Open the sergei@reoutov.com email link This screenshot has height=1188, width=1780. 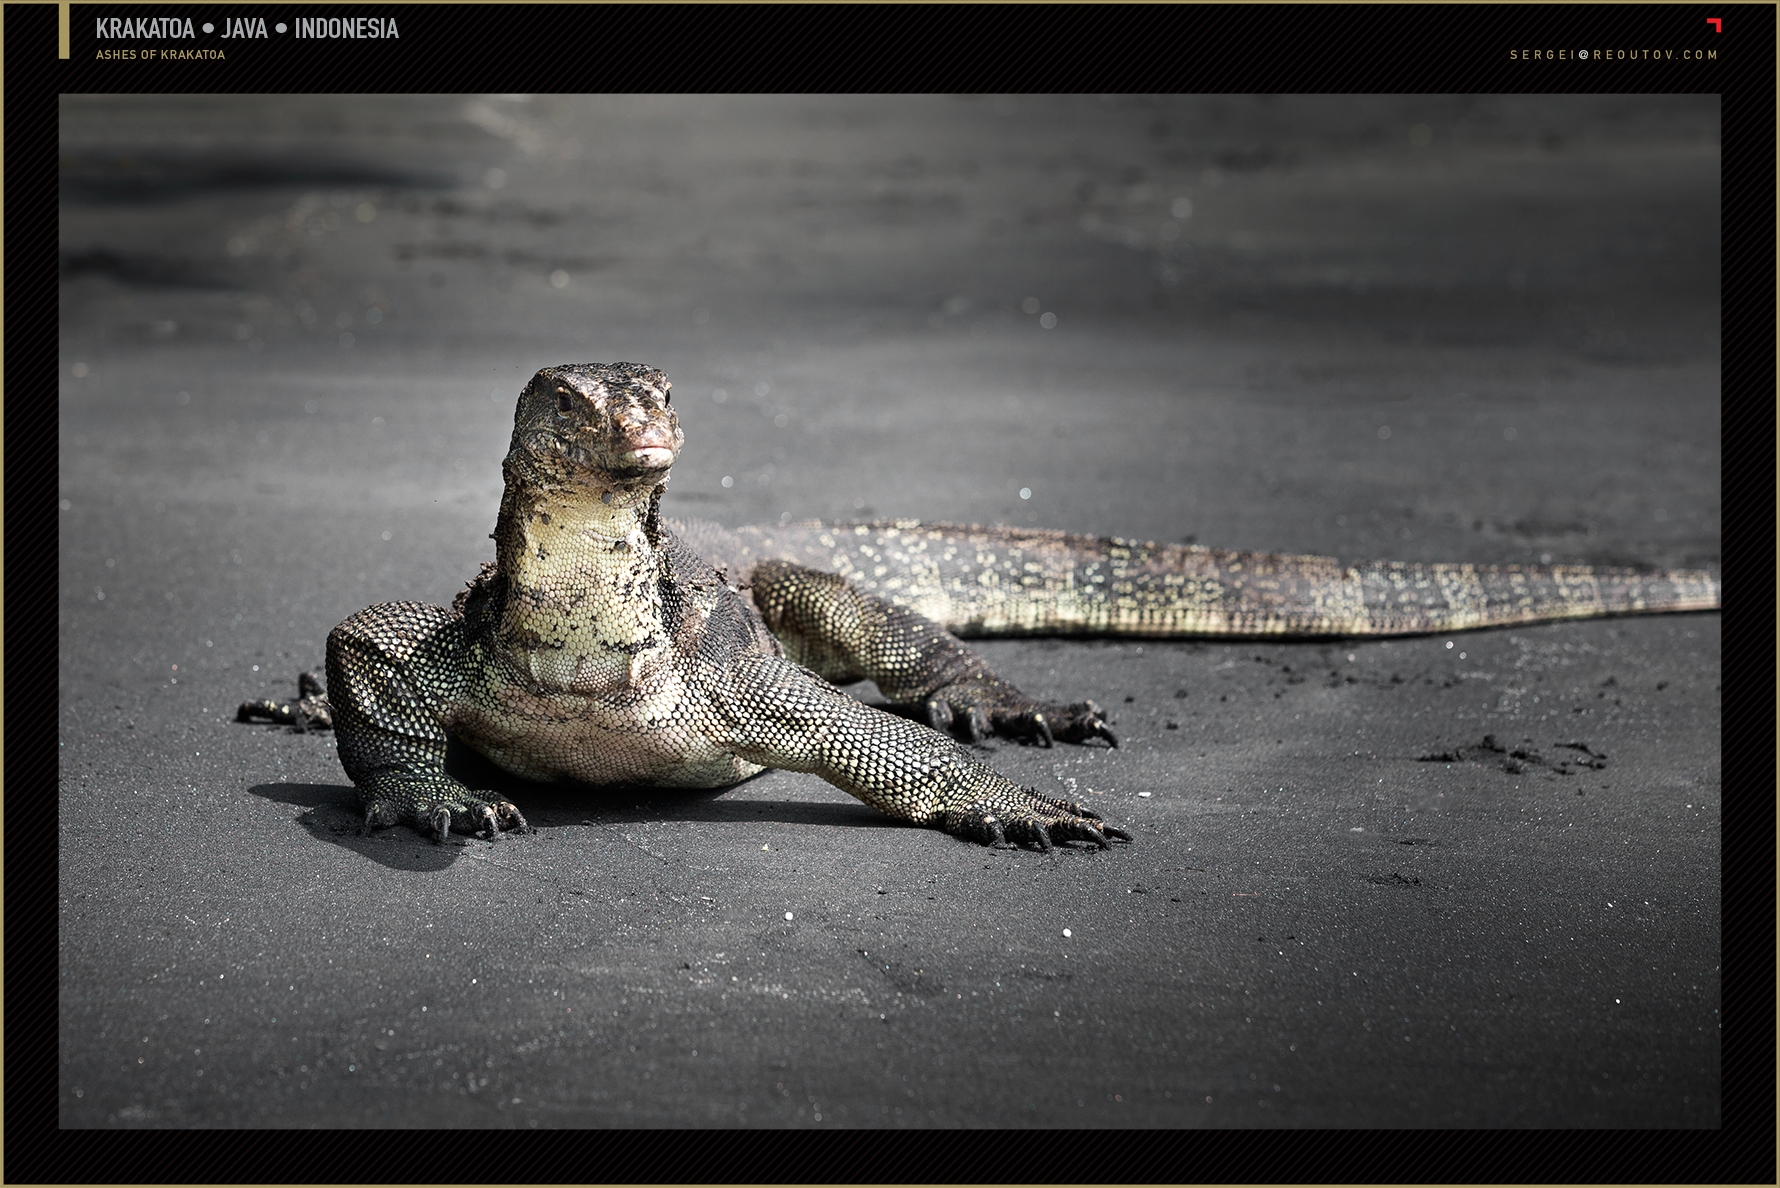[x=1613, y=55]
